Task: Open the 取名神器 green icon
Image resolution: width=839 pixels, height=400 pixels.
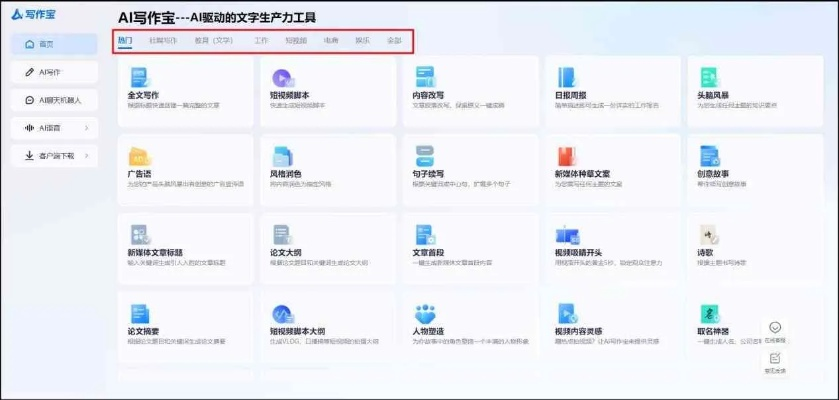Action: [710, 314]
